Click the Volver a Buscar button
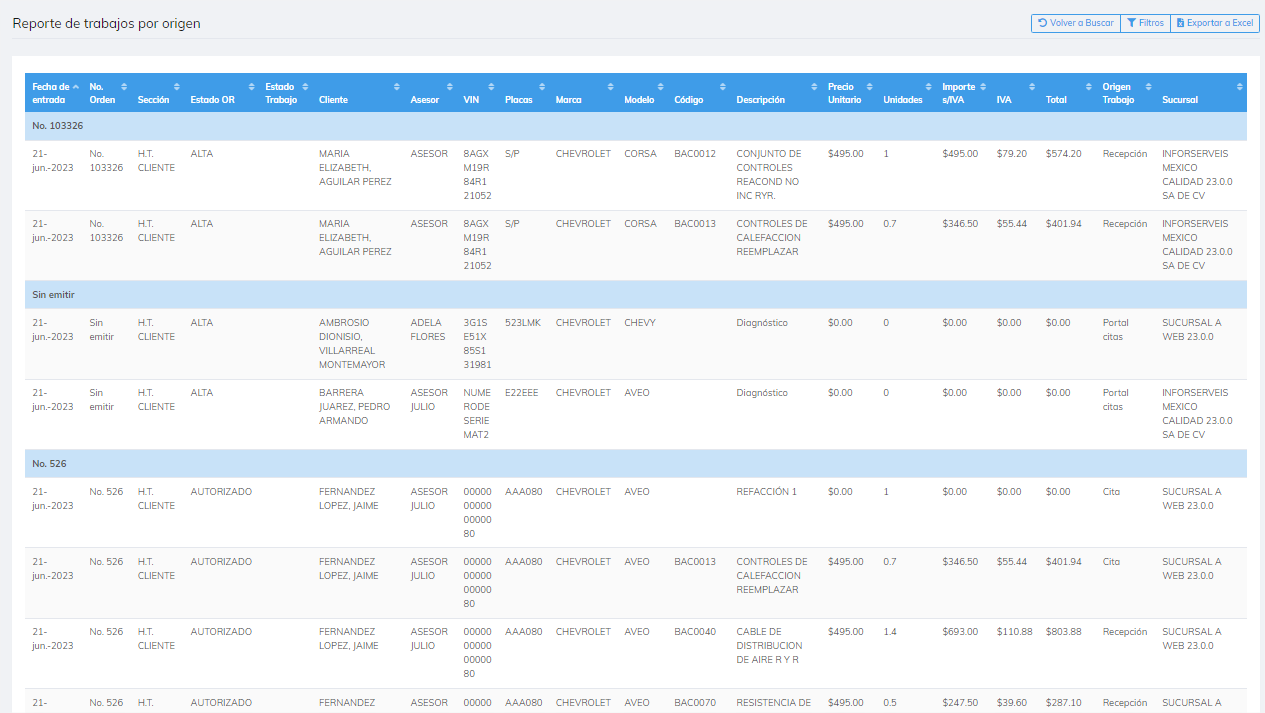The width and height of the screenshot is (1265, 713). (1076, 23)
